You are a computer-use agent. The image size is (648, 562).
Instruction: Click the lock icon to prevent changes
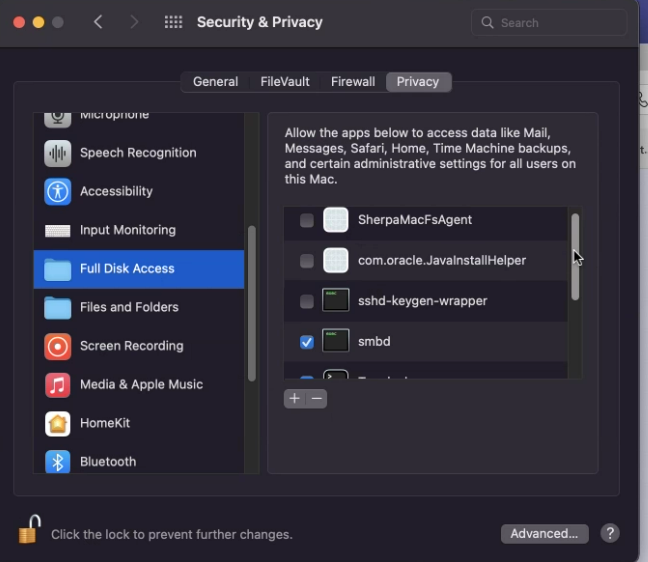tap(29, 530)
